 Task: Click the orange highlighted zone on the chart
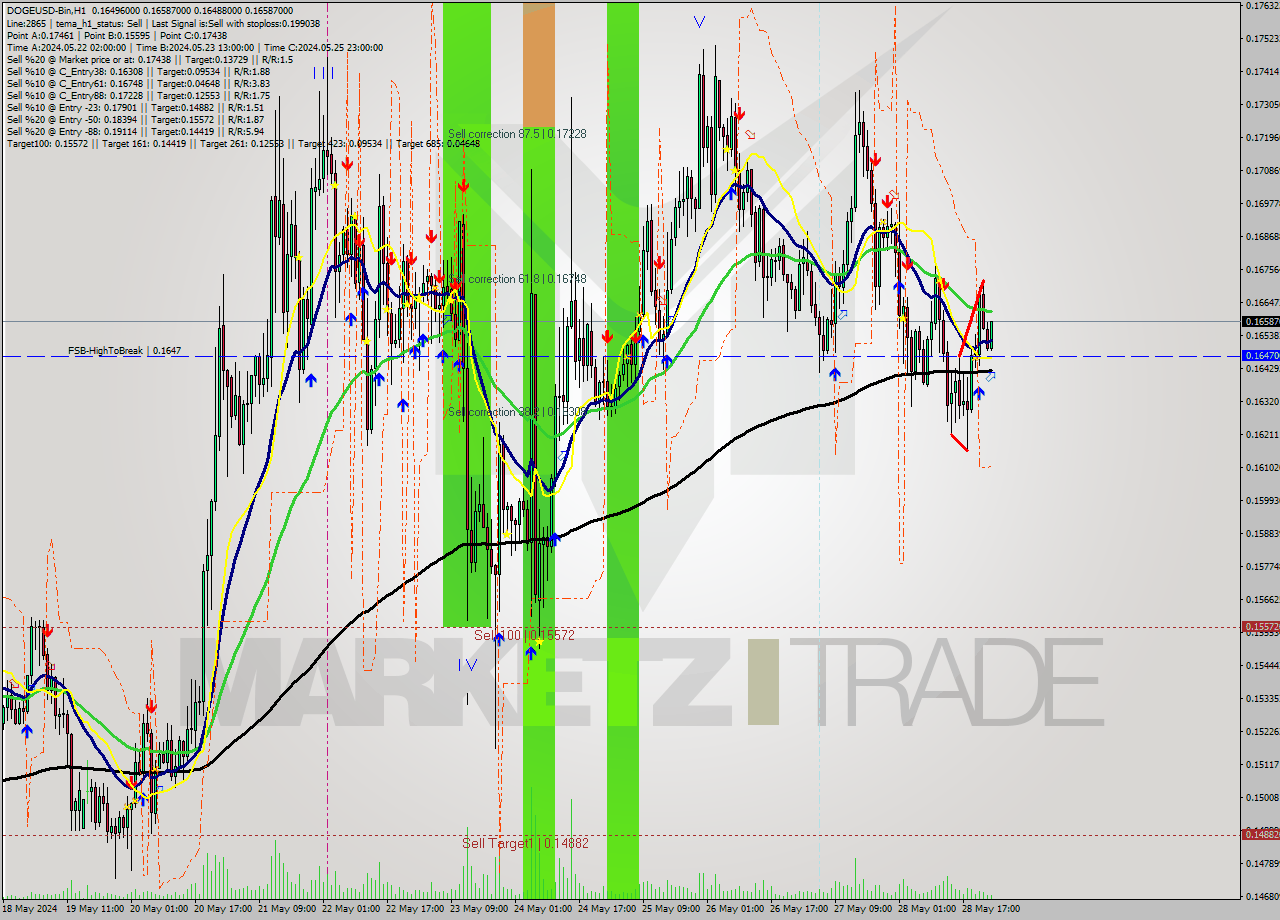click(x=539, y=66)
